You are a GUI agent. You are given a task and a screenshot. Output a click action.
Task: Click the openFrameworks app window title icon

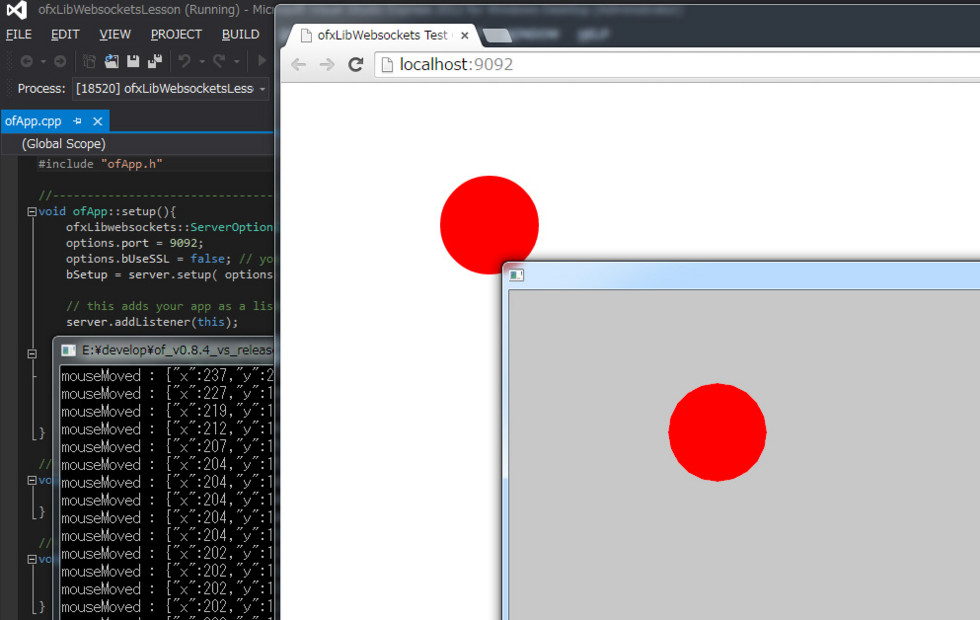[516, 275]
